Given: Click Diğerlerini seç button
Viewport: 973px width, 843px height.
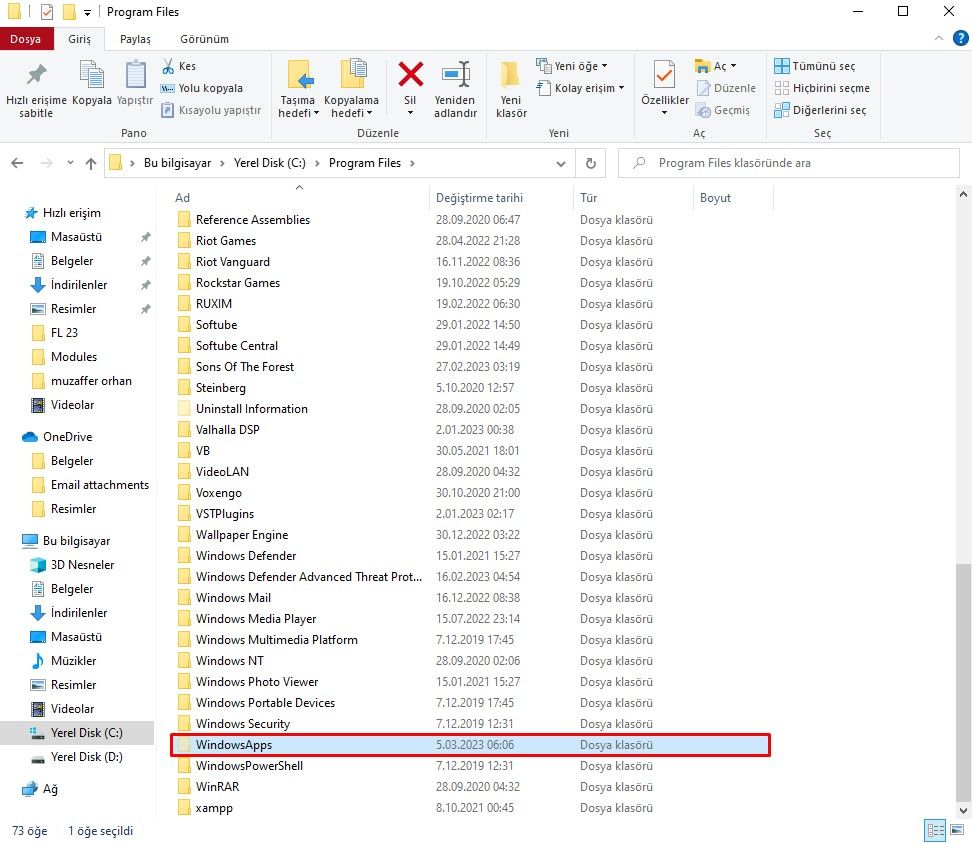Looking at the screenshot, I should click(x=820, y=110).
